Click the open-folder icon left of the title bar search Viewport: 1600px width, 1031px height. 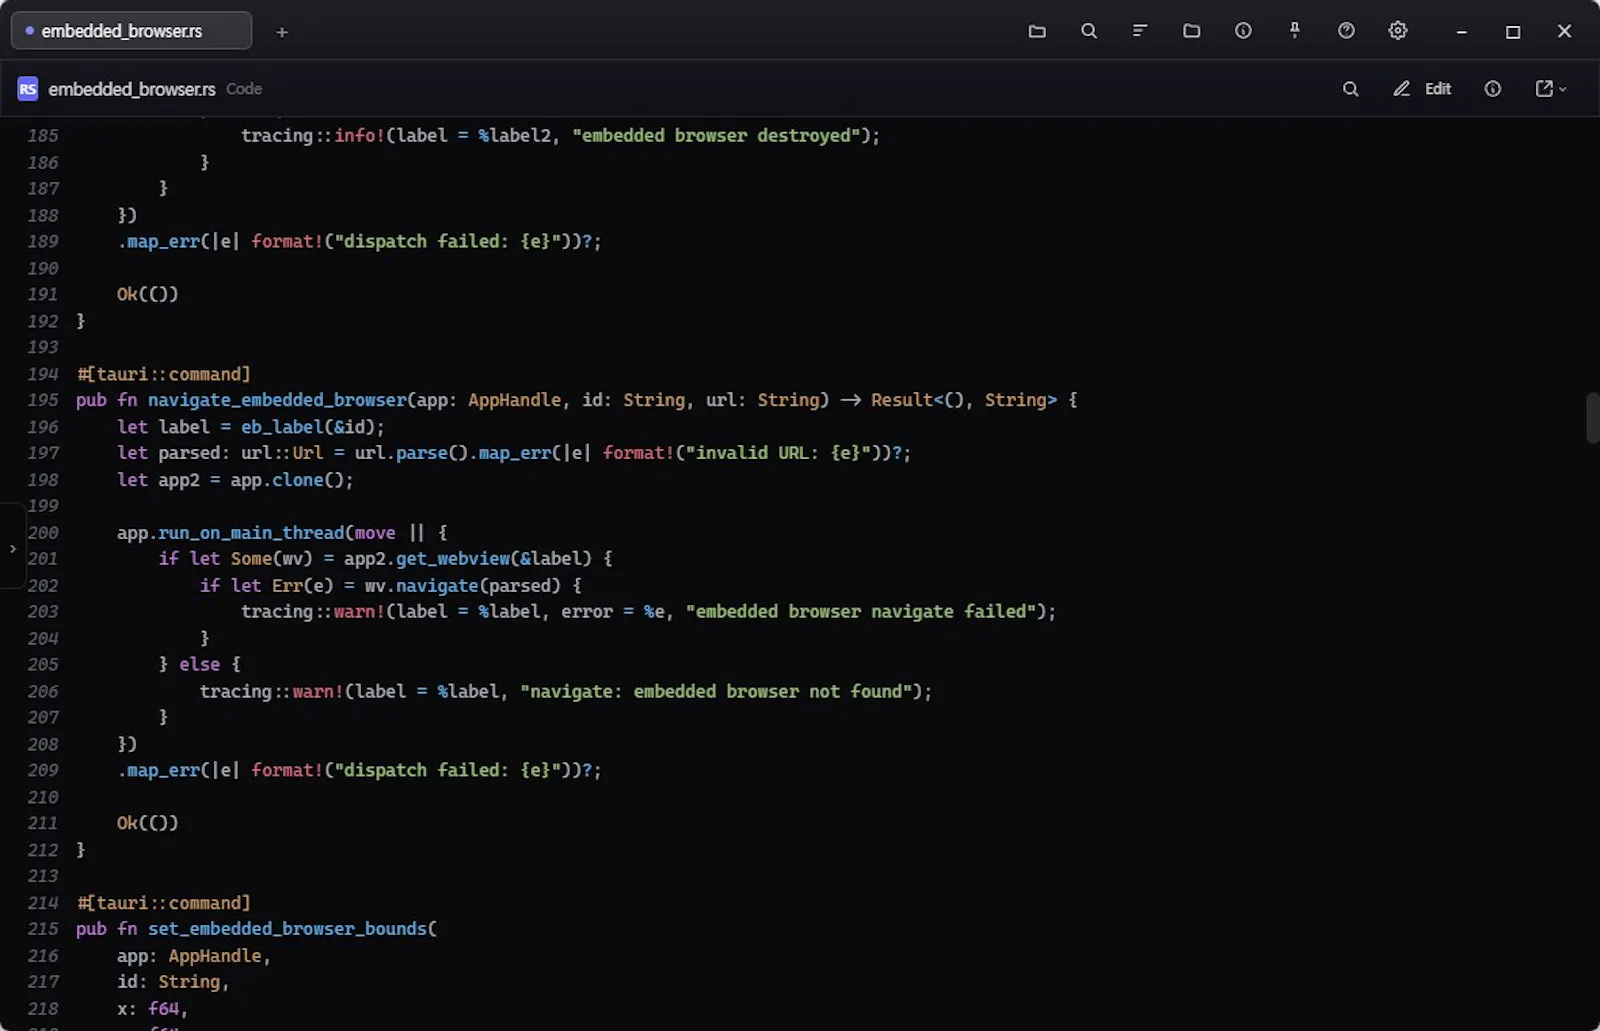1037,31
